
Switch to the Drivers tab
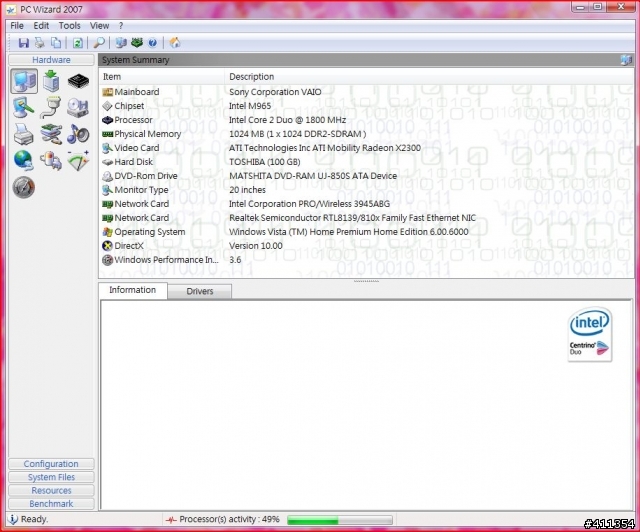(200, 291)
